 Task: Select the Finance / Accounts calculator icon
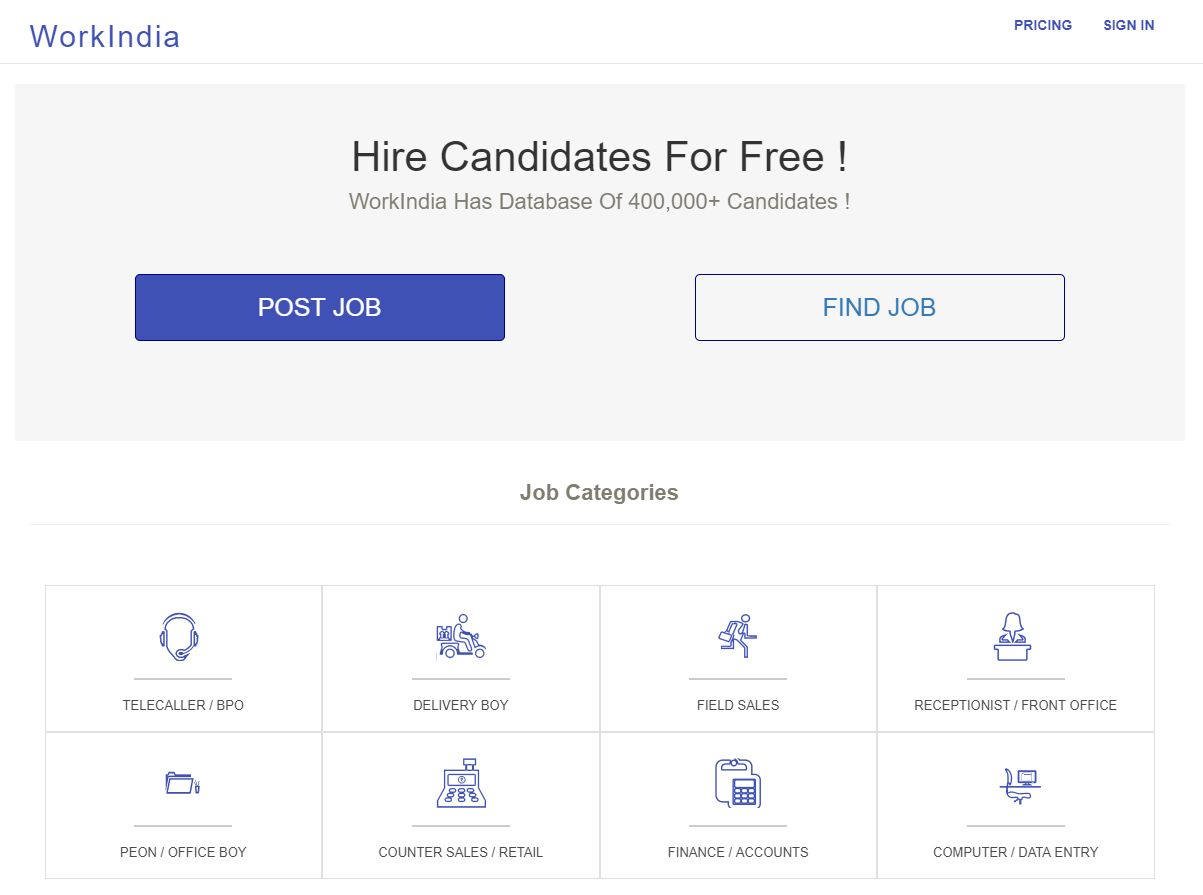(738, 784)
